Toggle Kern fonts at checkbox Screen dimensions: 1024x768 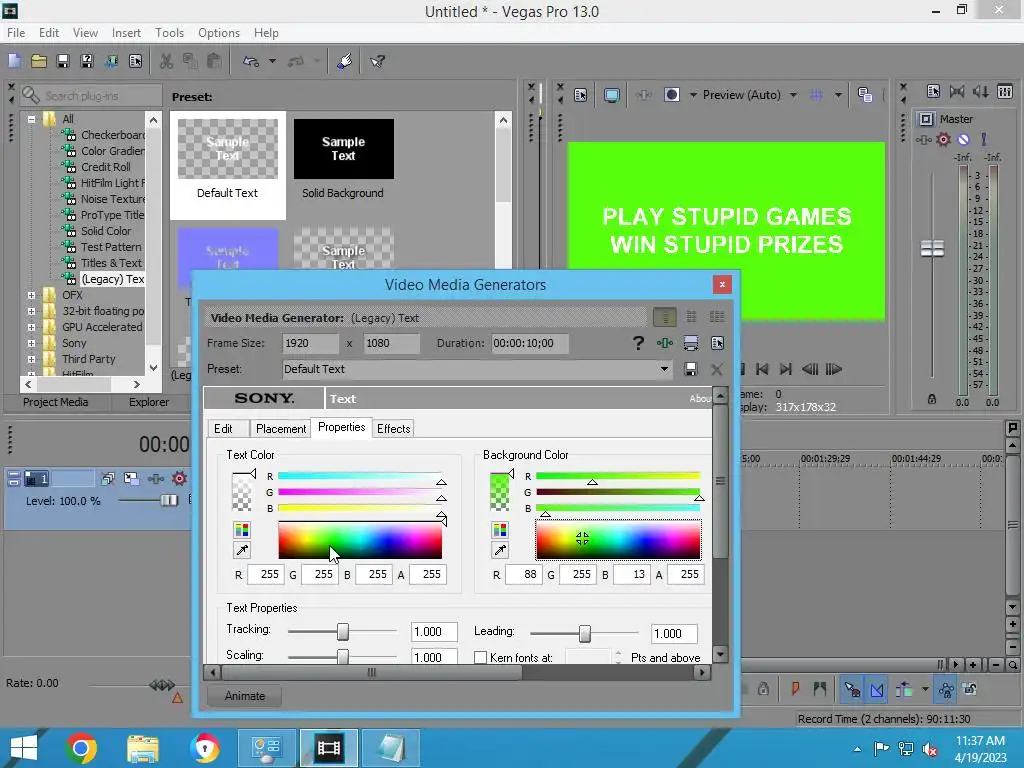(x=480, y=657)
